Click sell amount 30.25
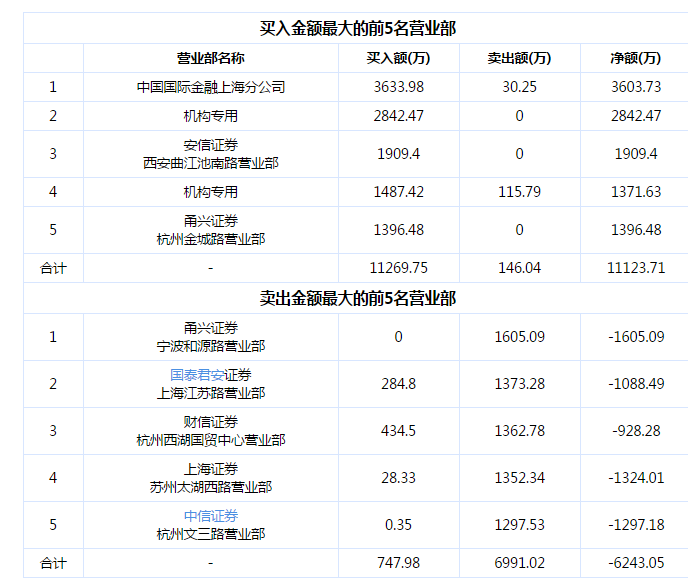The width and height of the screenshot is (688, 587). point(520,87)
